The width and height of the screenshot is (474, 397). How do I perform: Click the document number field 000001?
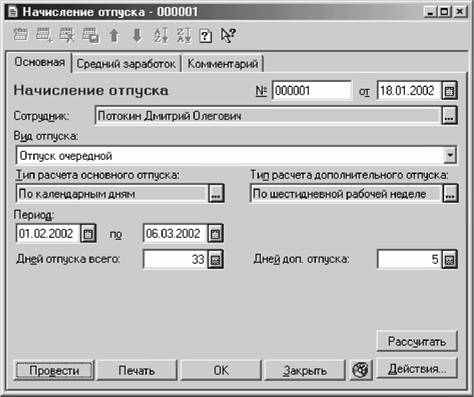coord(312,91)
